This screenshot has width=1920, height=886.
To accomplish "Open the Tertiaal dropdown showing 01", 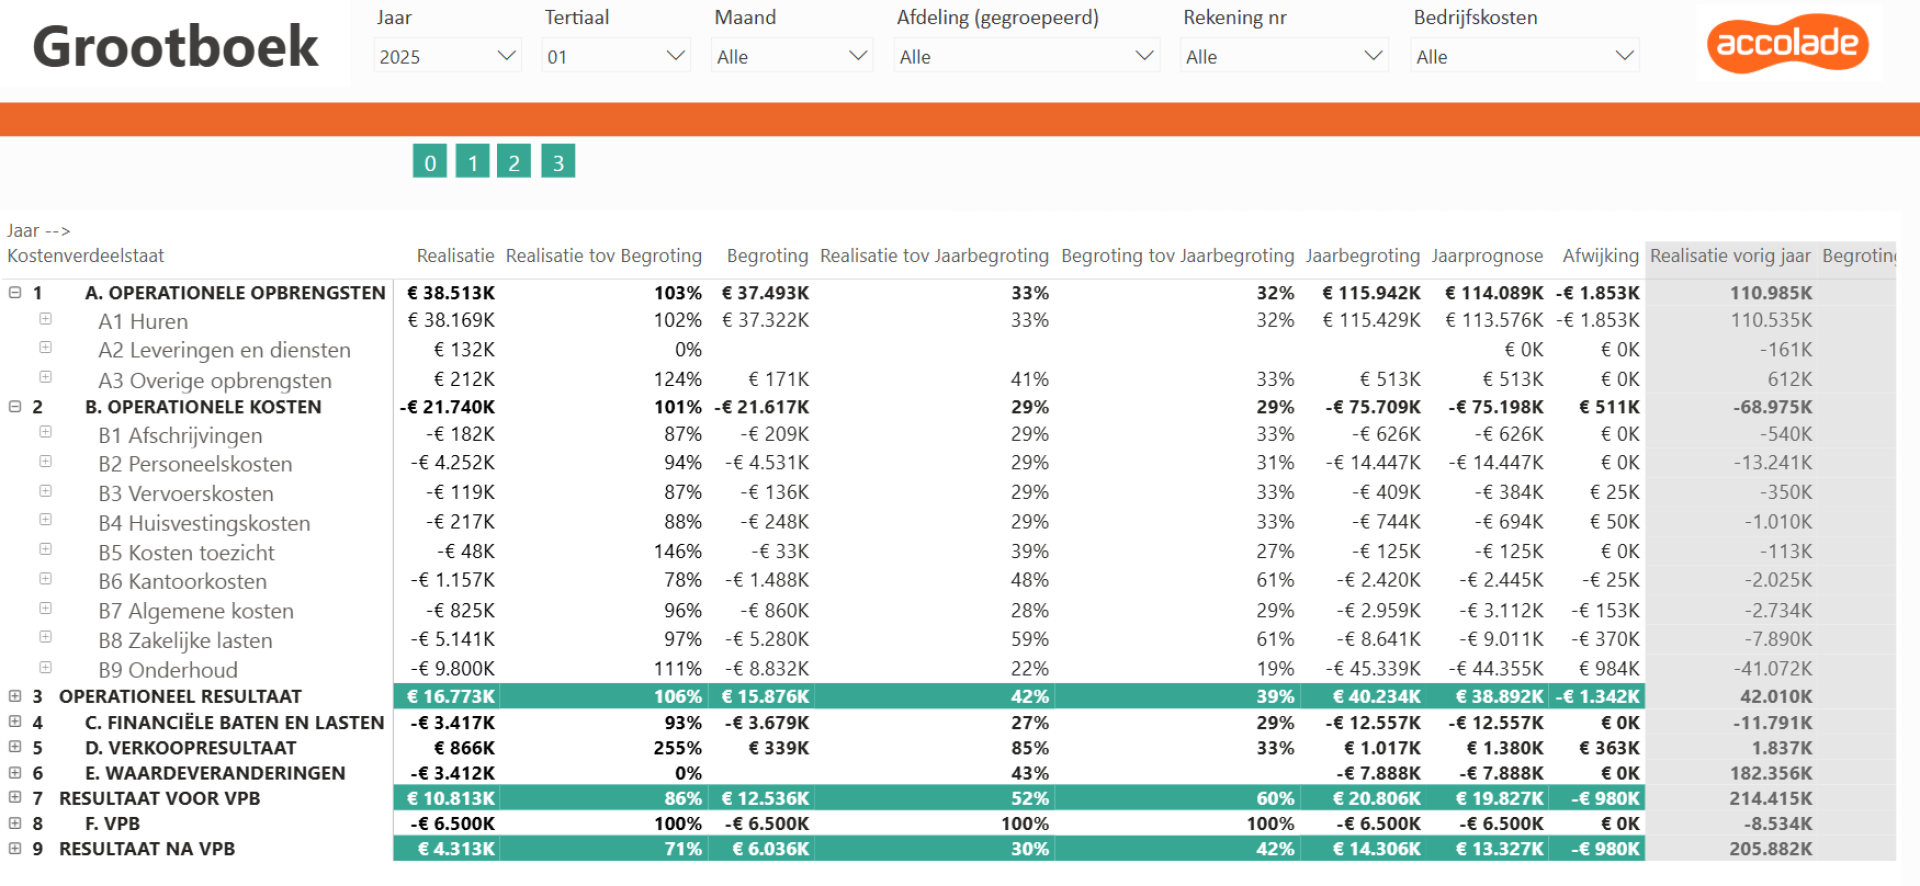I will 616,56.
